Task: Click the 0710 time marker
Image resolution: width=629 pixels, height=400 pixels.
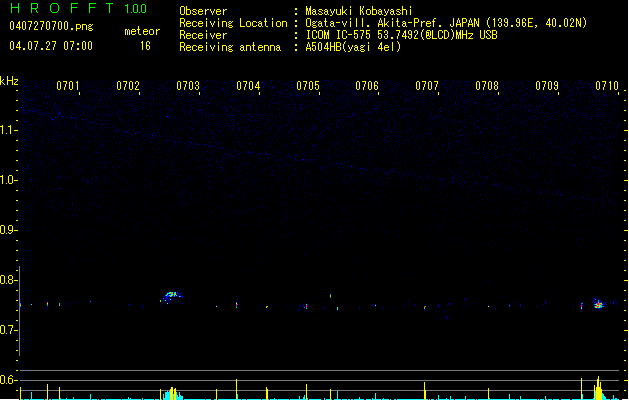Action: click(x=607, y=86)
